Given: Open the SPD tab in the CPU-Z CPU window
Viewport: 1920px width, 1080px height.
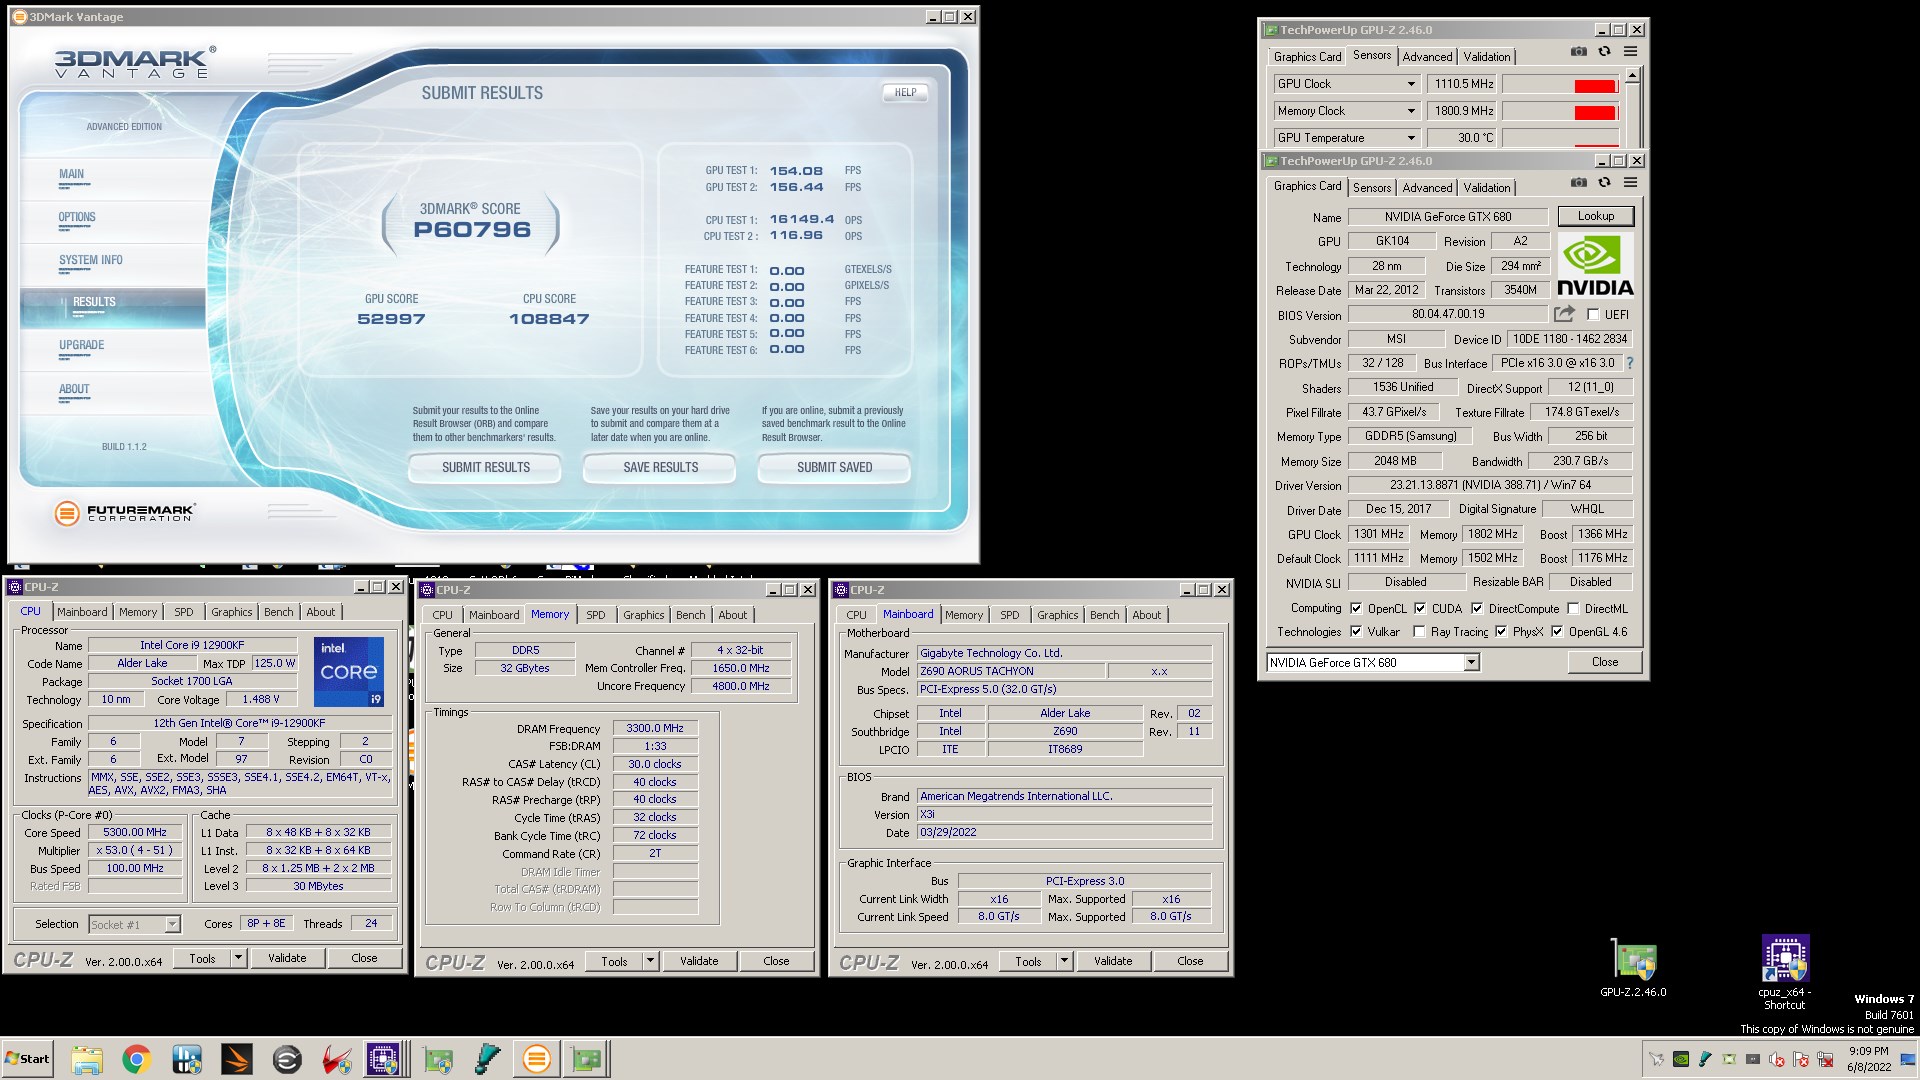Looking at the screenshot, I should pos(184,612).
